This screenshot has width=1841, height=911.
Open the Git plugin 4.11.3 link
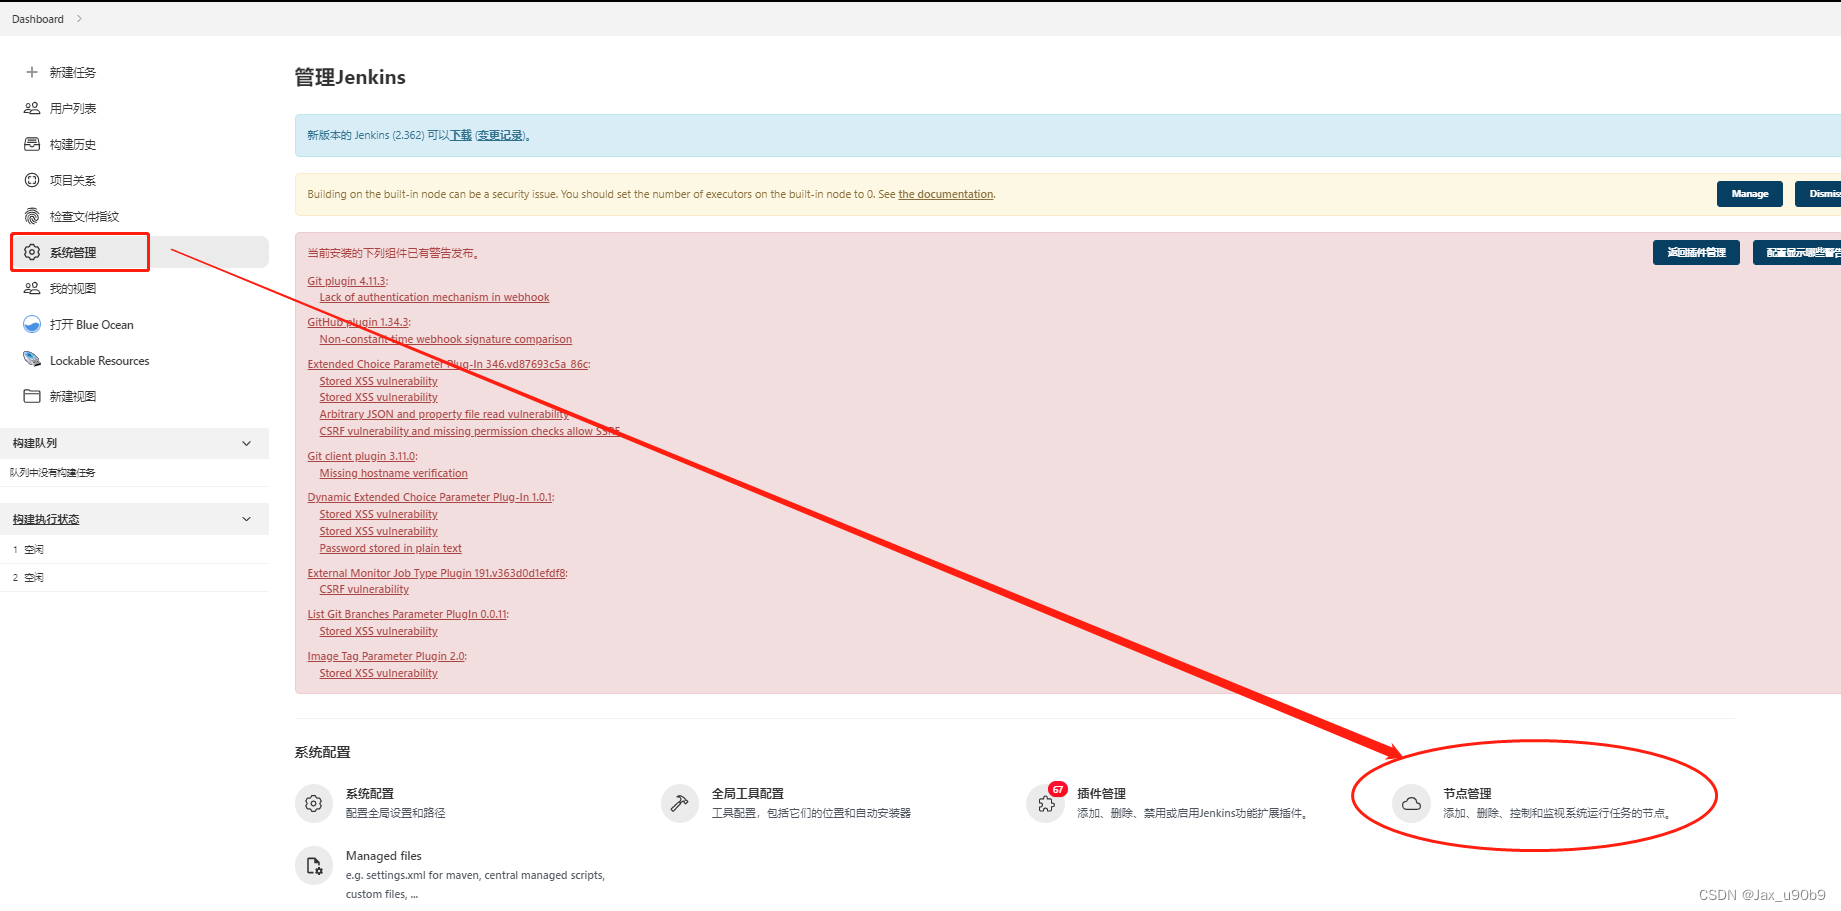346,281
